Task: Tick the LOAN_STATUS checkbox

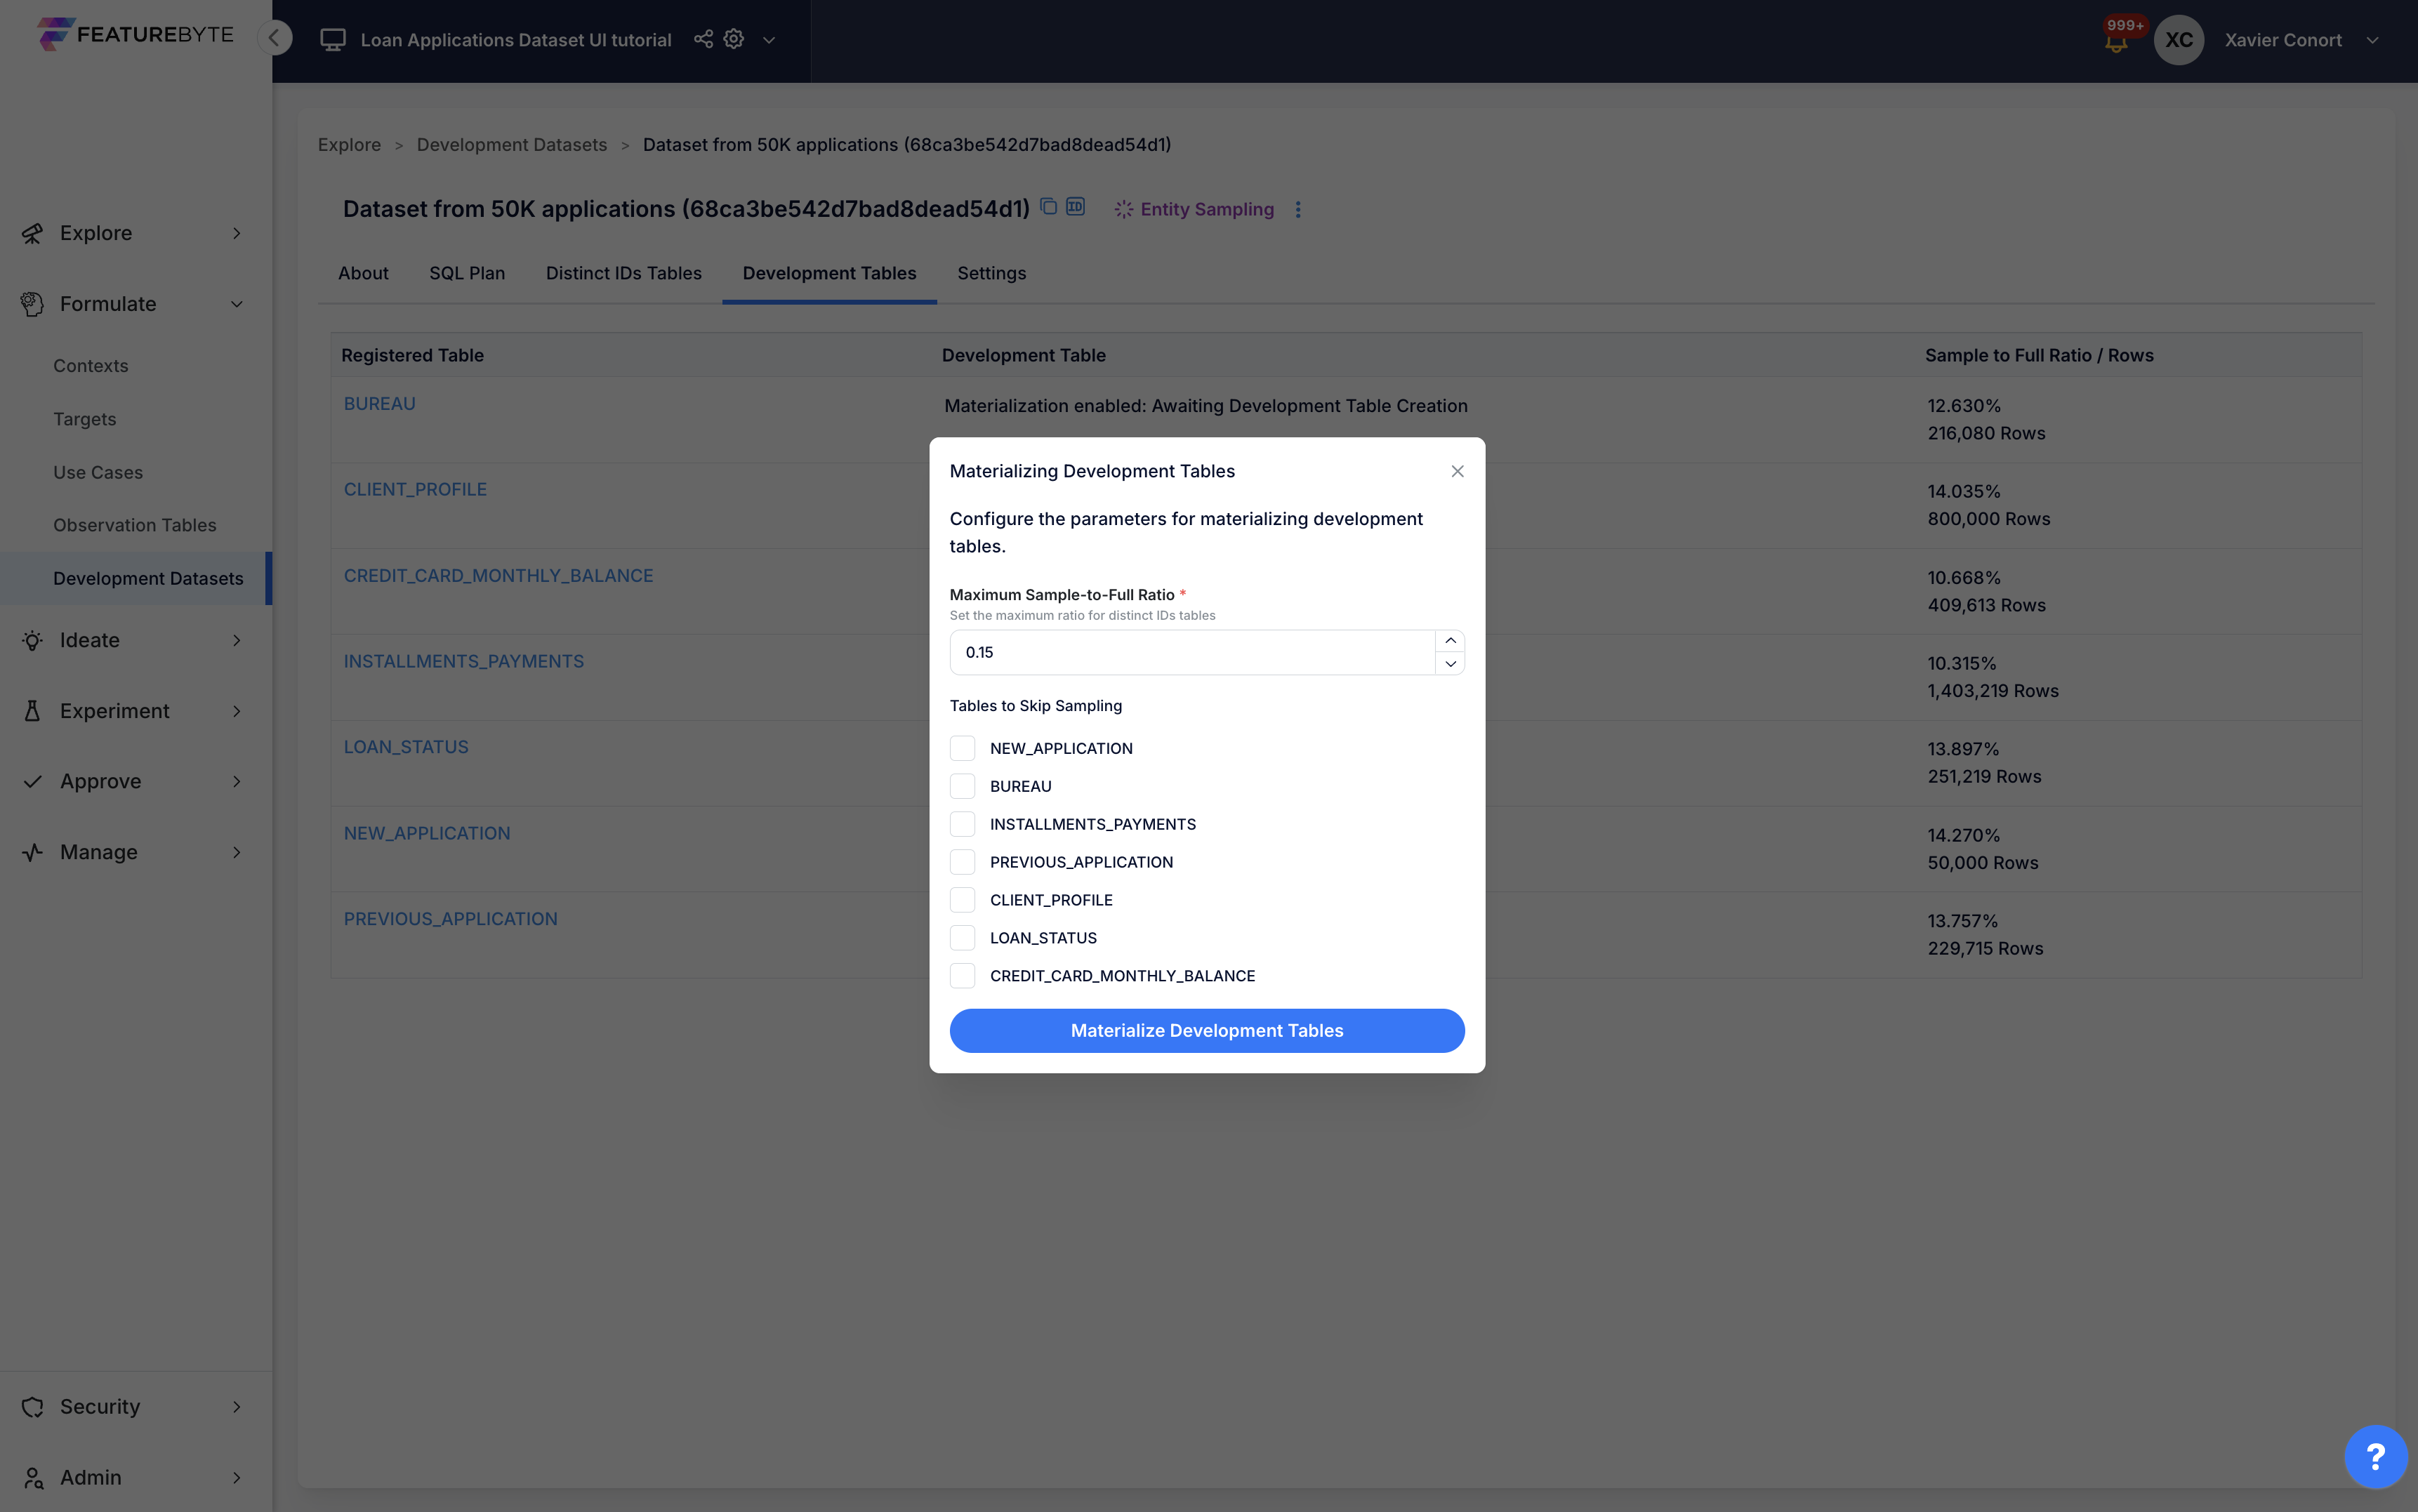Action: click(x=962, y=938)
